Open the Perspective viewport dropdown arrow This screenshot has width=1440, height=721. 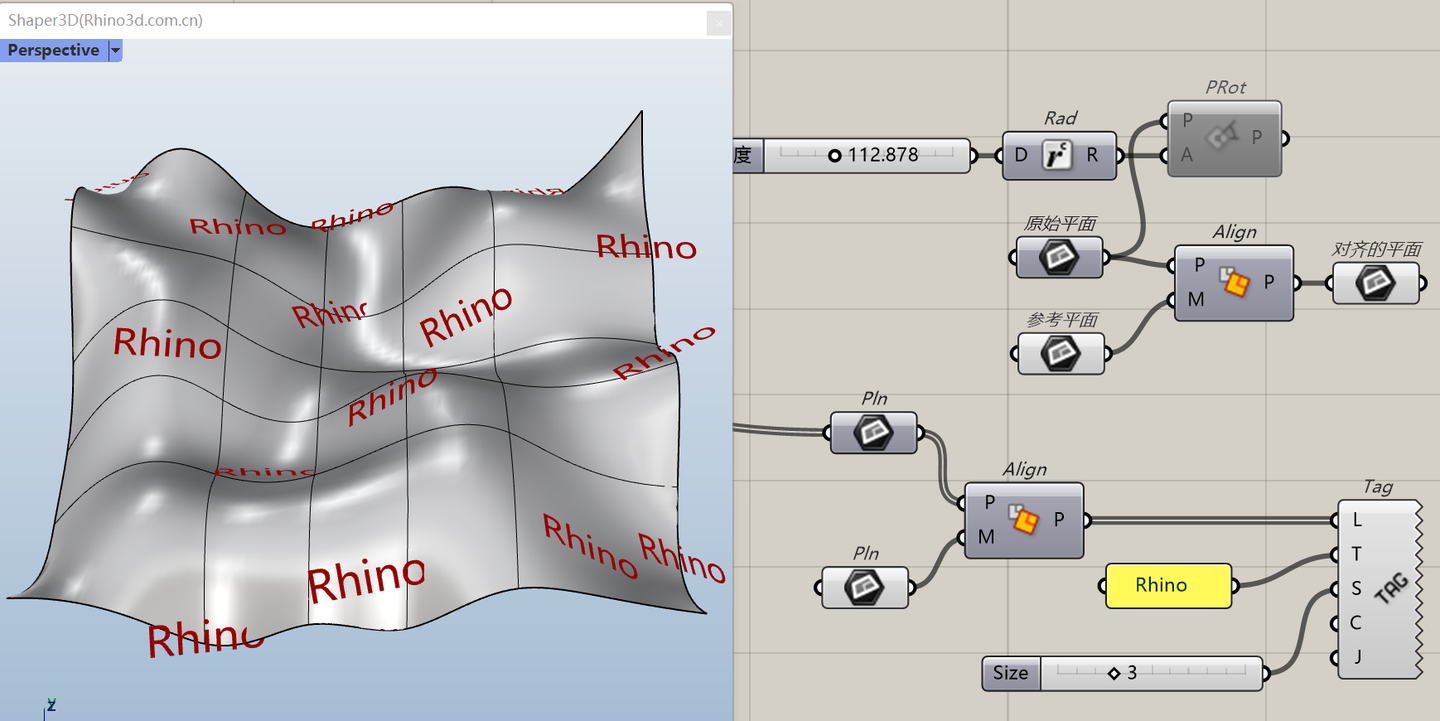115,50
